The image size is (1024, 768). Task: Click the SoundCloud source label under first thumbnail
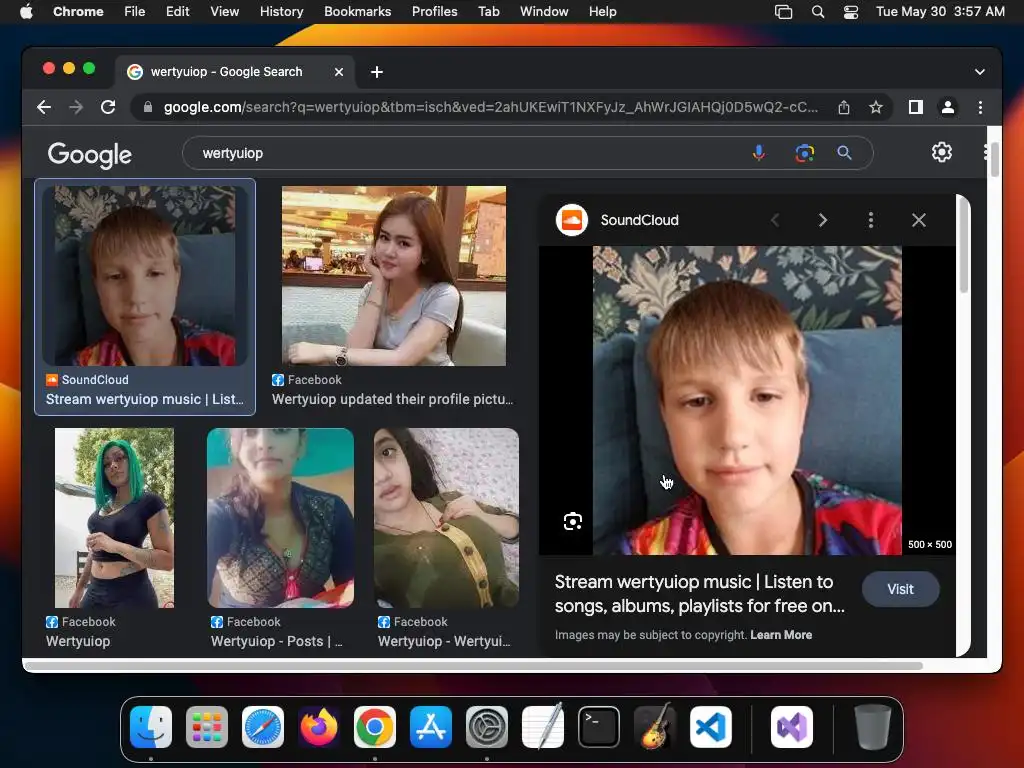(95, 379)
